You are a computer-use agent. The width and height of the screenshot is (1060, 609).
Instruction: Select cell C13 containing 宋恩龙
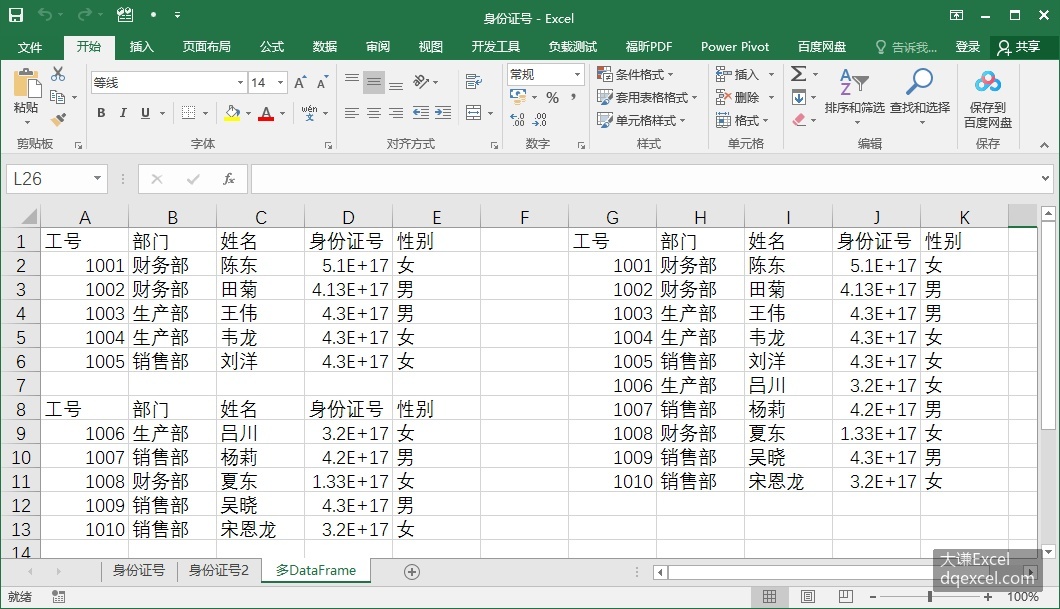pyautogui.click(x=260, y=529)
